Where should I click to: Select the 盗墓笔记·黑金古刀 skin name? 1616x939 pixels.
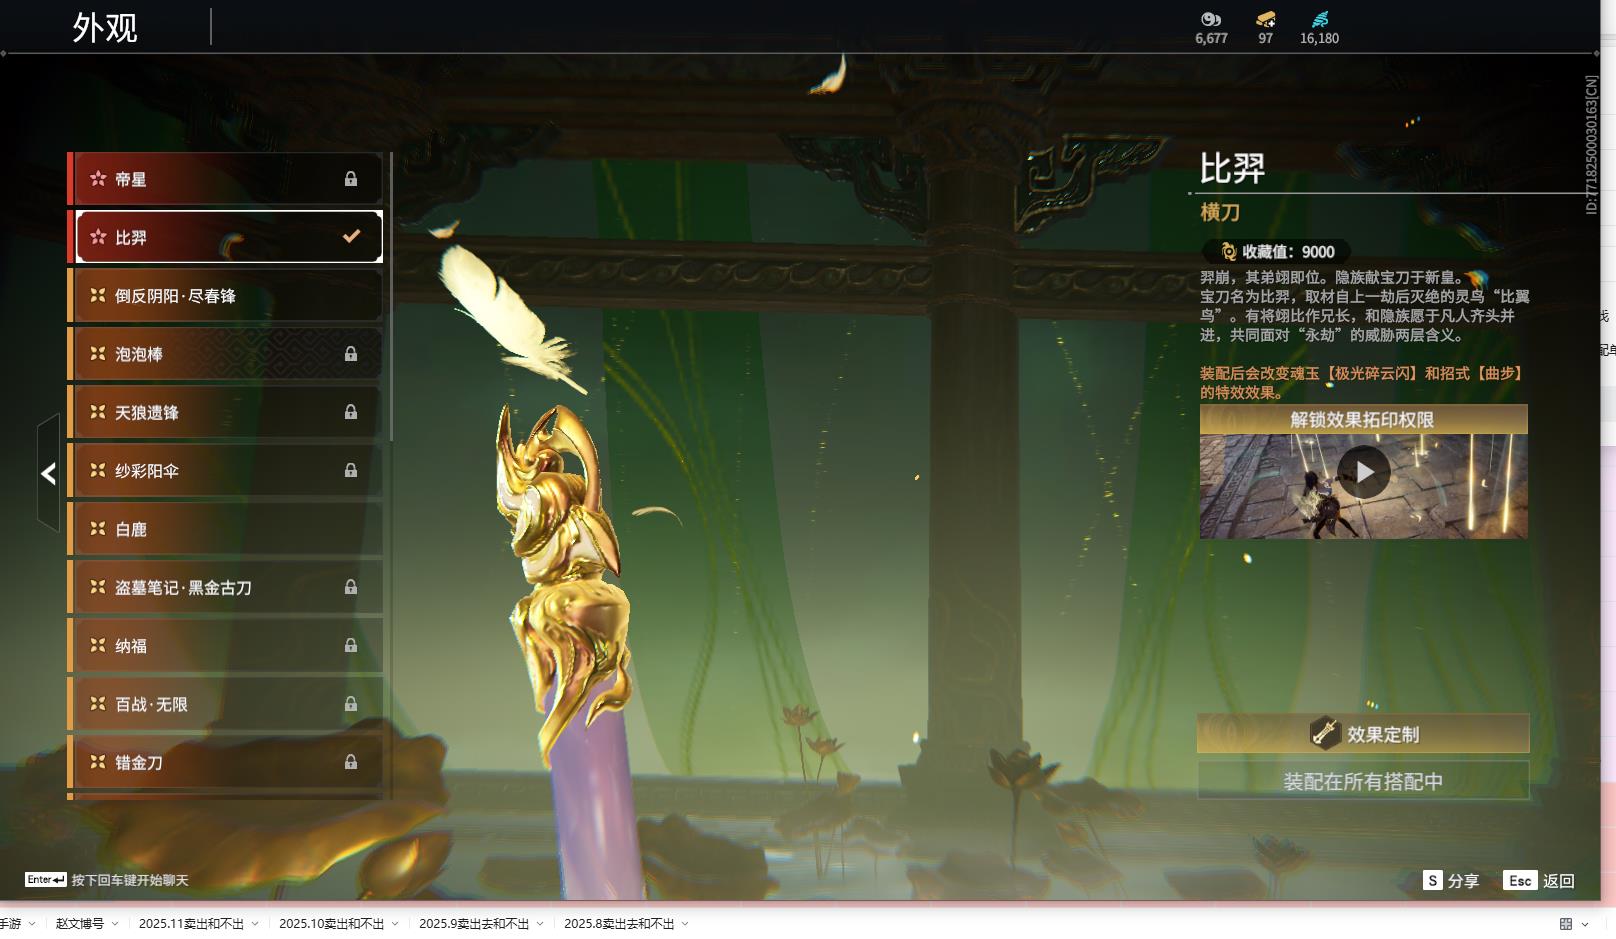pyautogui.click(x=183, y=587)
